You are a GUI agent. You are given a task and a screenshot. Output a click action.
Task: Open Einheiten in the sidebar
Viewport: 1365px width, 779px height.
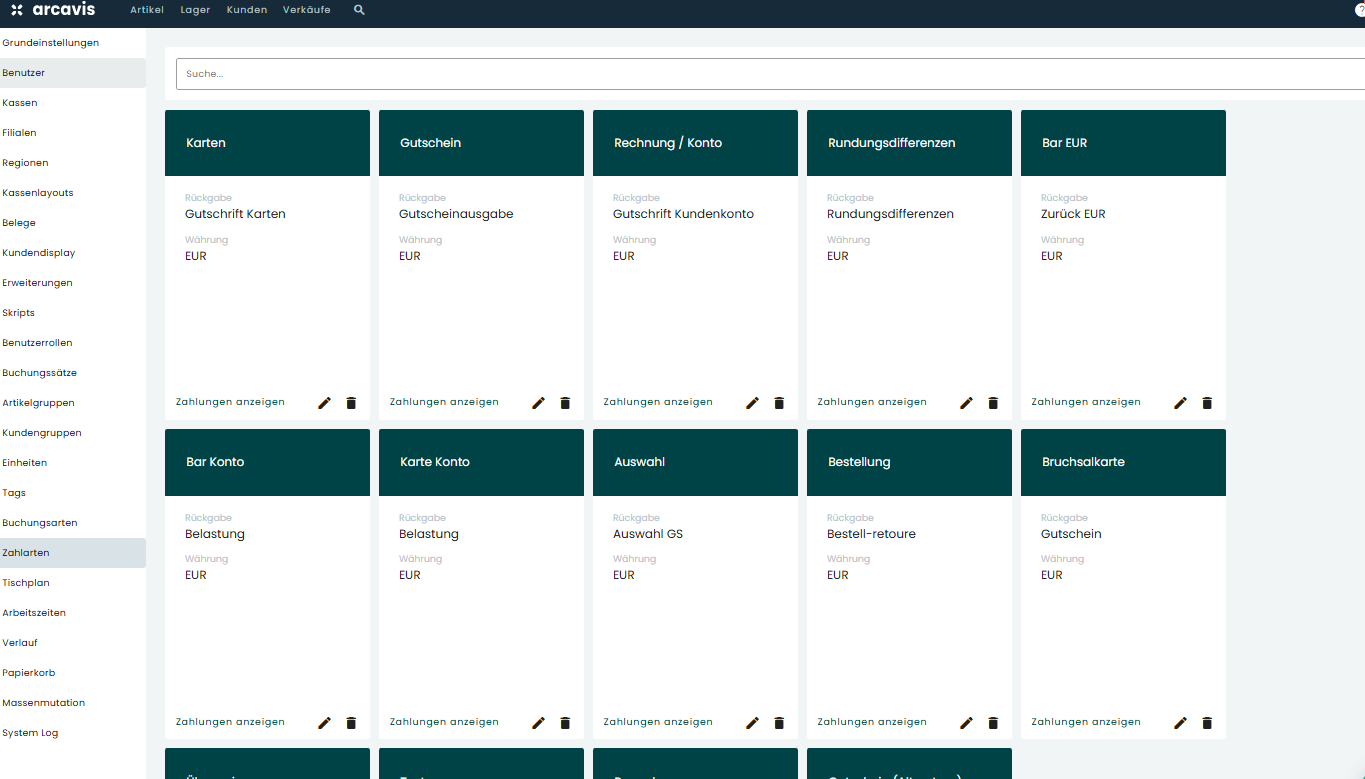(73, 463)
